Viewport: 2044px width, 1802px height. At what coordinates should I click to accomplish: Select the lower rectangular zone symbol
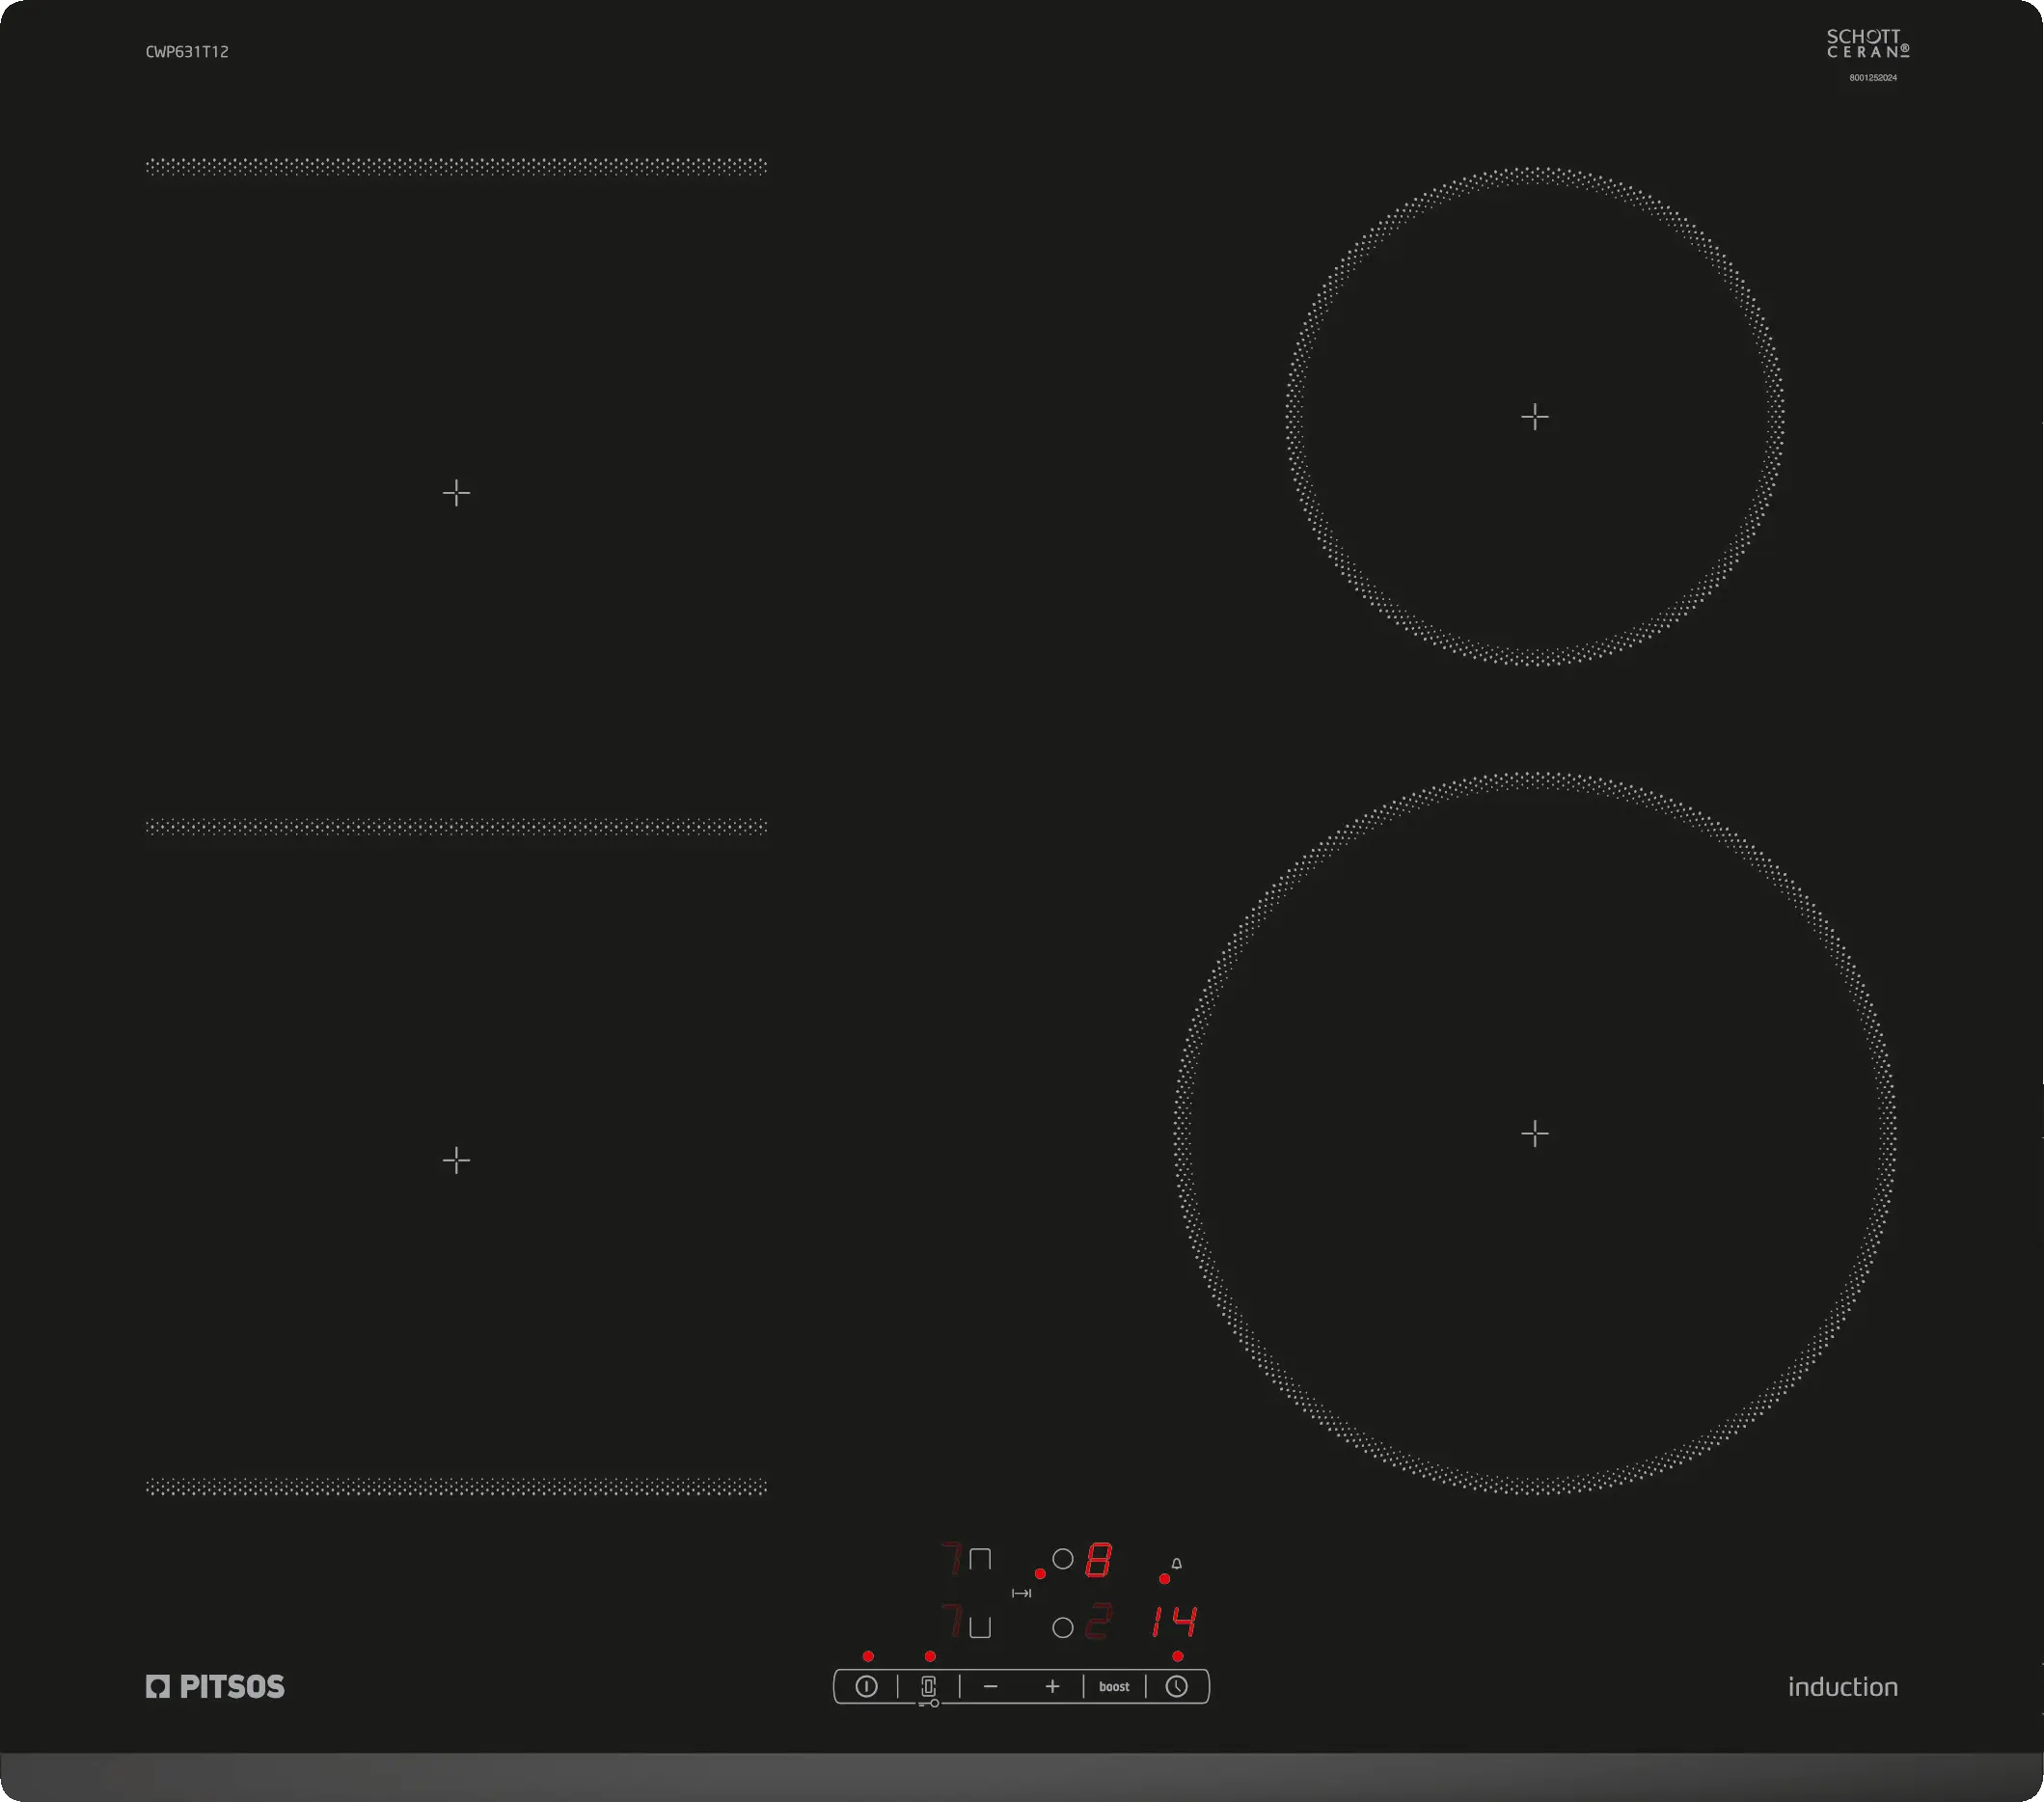pos(980,1627)
